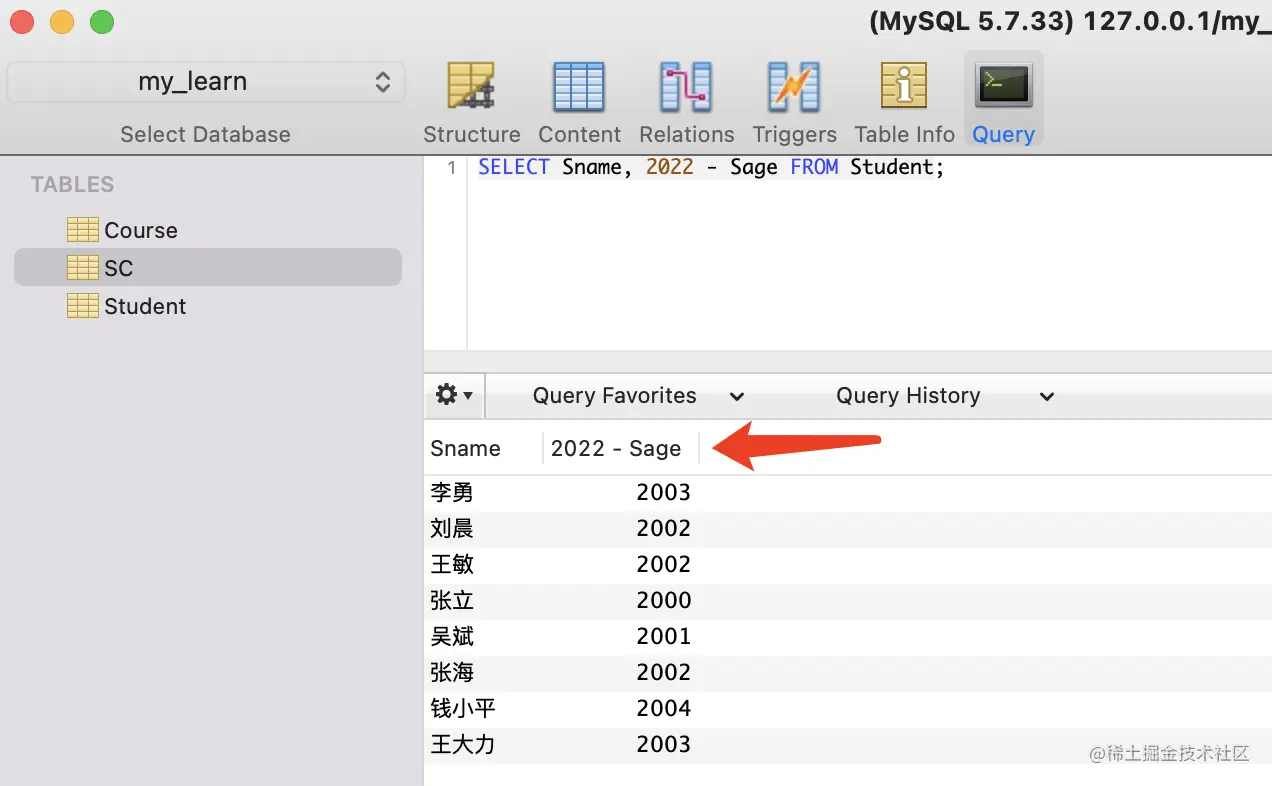
Task: Click value 2001 in 吴斌 row
Action: pos(663,636)
